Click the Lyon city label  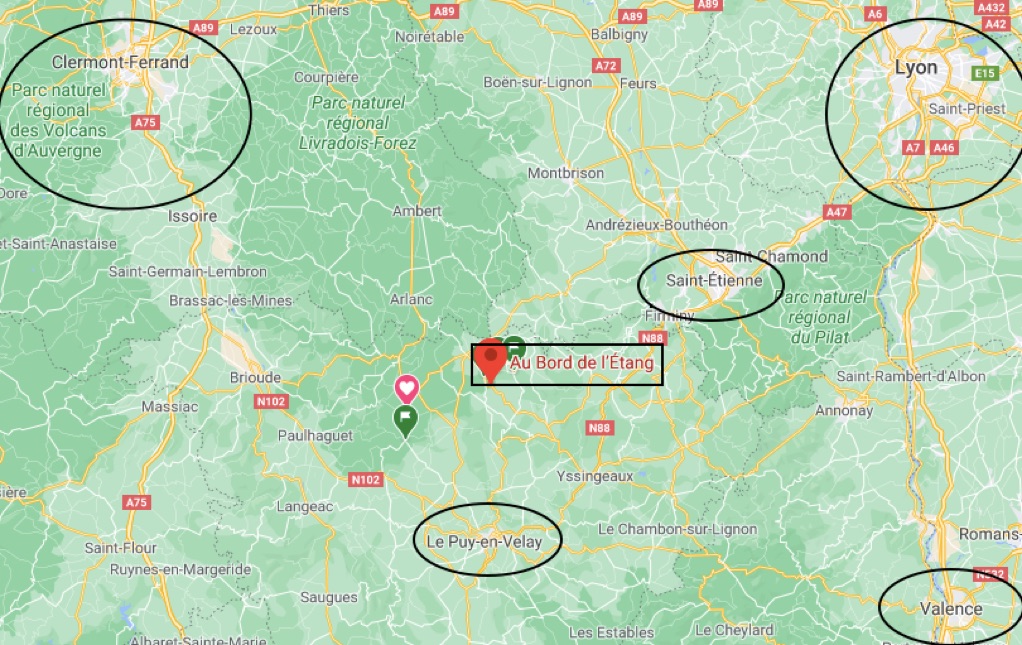pyautogui.click(x=916, y=68)
